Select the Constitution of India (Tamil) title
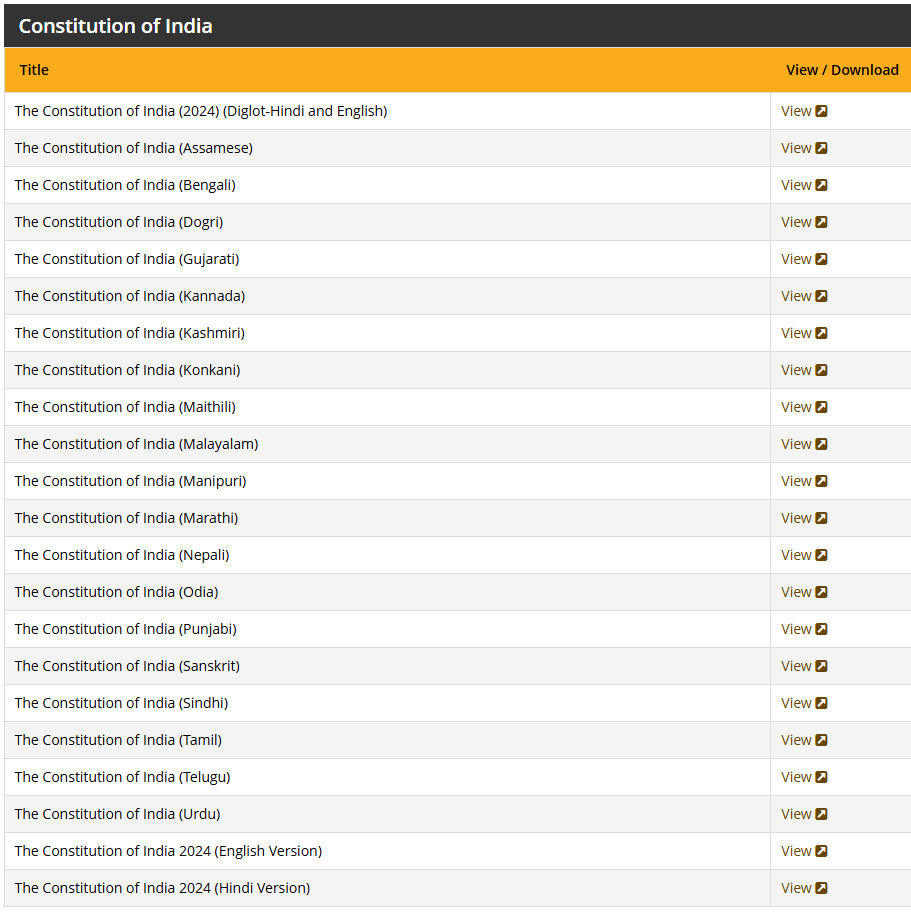This screenshot has width=911, height=913. pyautogui.click(x=118, y=740)
